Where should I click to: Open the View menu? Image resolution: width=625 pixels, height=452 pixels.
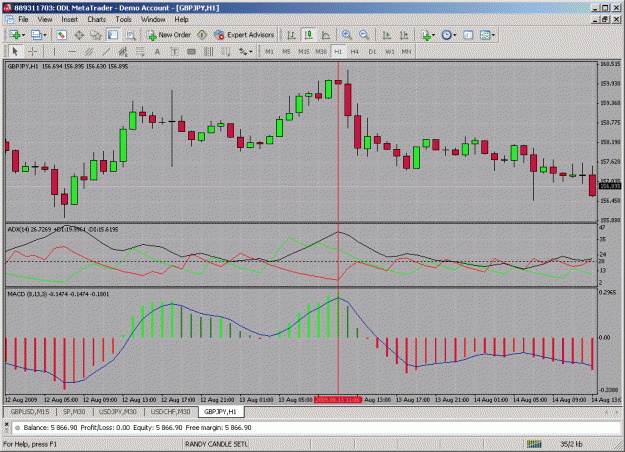point(45,19)
